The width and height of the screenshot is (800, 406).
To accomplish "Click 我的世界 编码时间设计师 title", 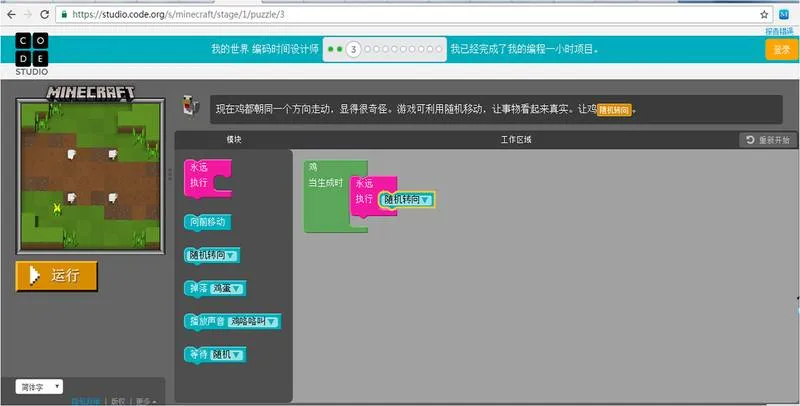I will (265, 49).
